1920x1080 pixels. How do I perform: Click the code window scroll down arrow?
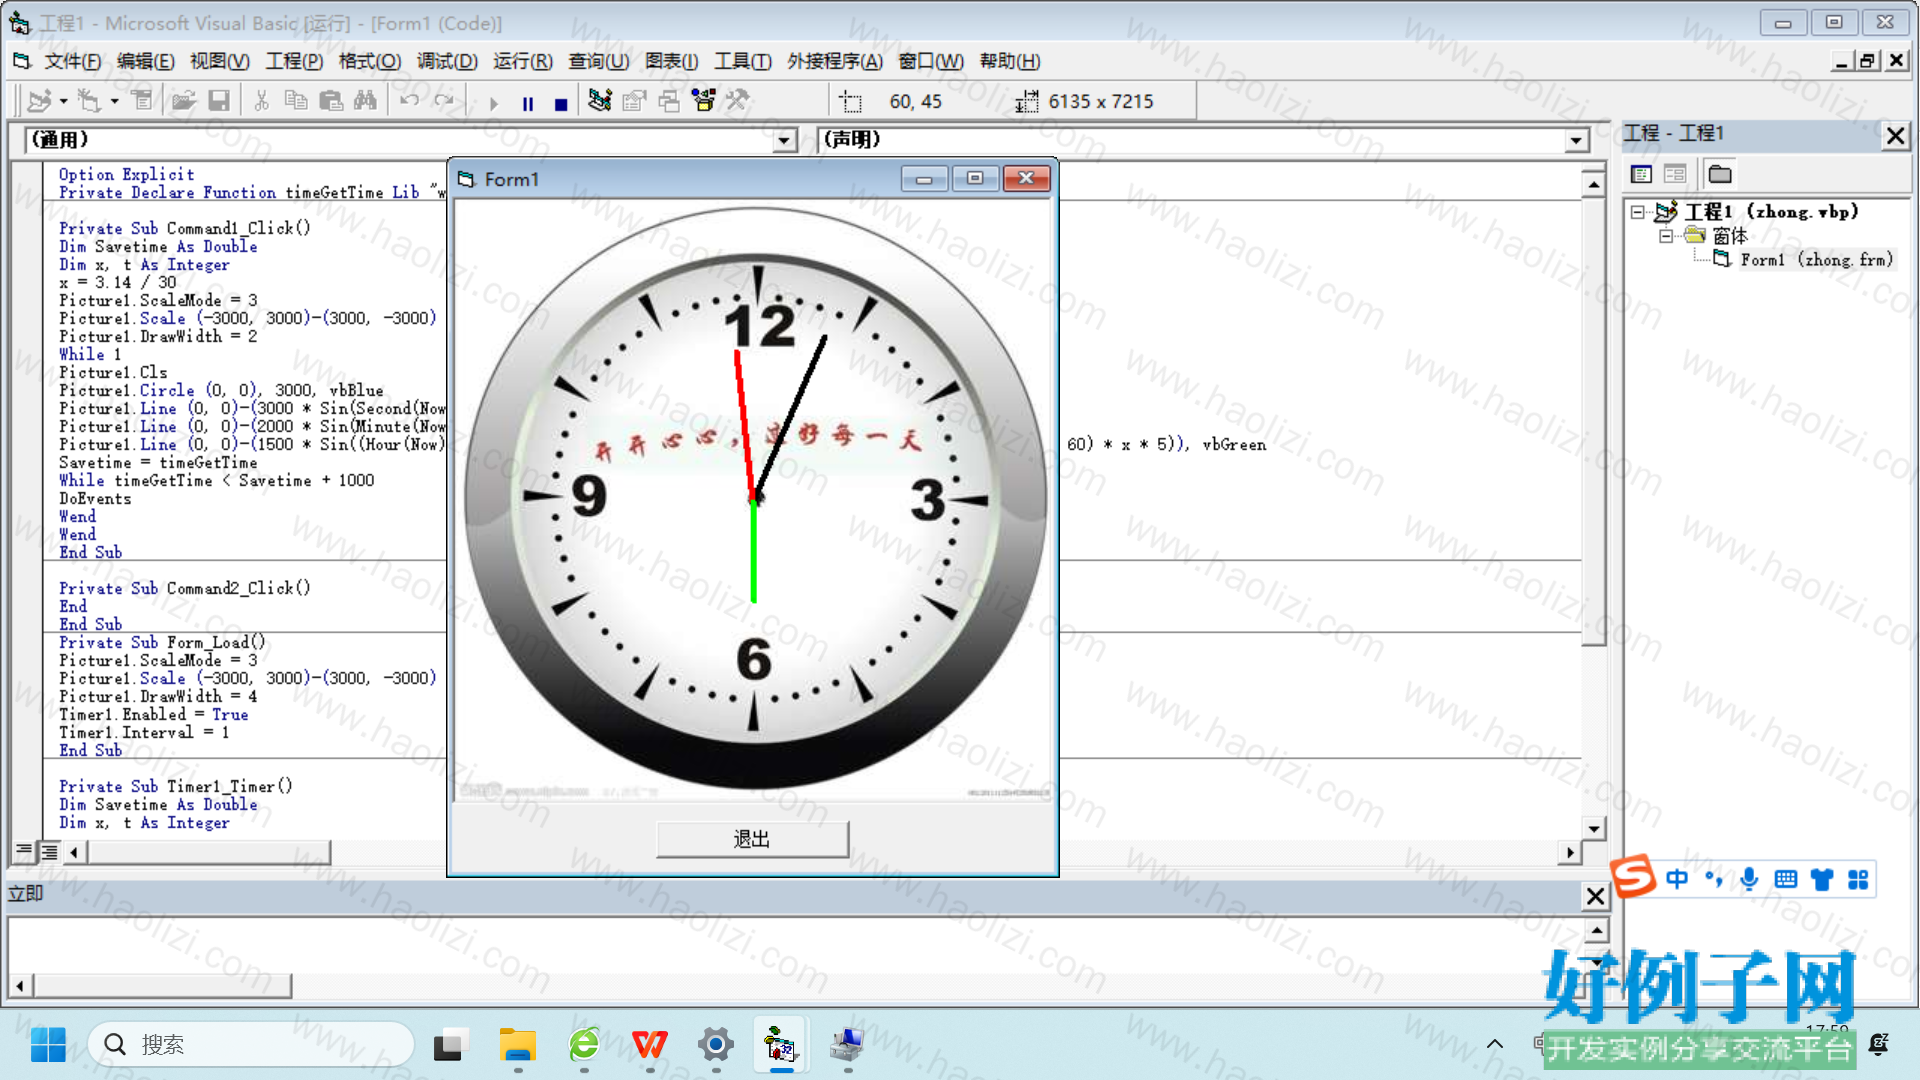pyautogui.click(x=1594, y=829)
